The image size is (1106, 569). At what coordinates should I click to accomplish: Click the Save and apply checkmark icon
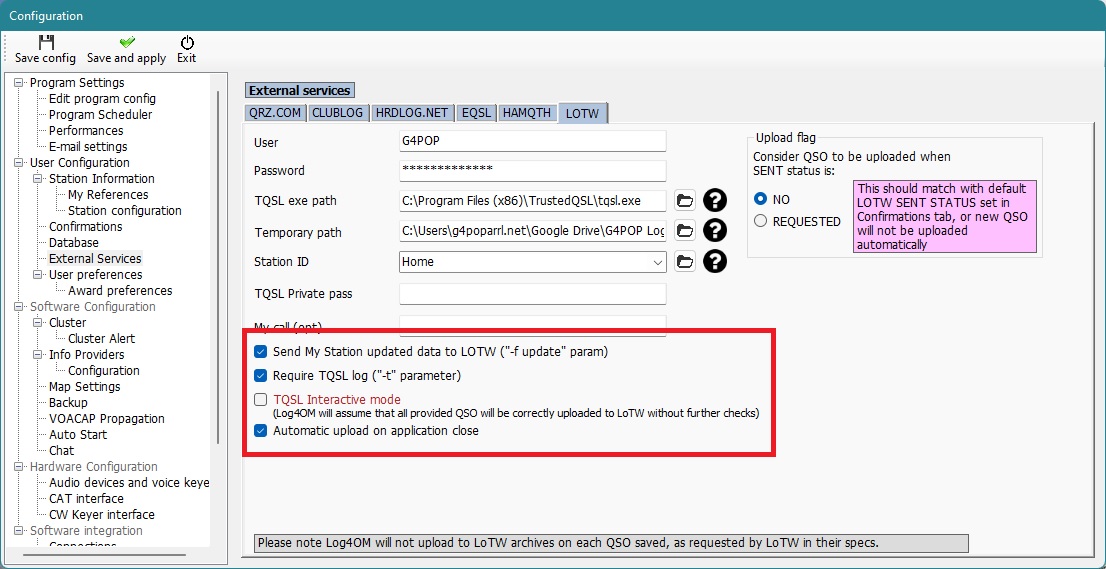click(x=127, y=42)
